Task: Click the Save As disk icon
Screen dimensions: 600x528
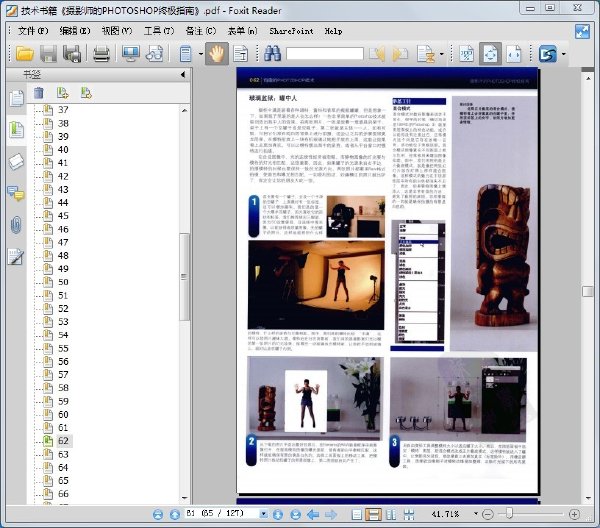Action: click(72, 54)
